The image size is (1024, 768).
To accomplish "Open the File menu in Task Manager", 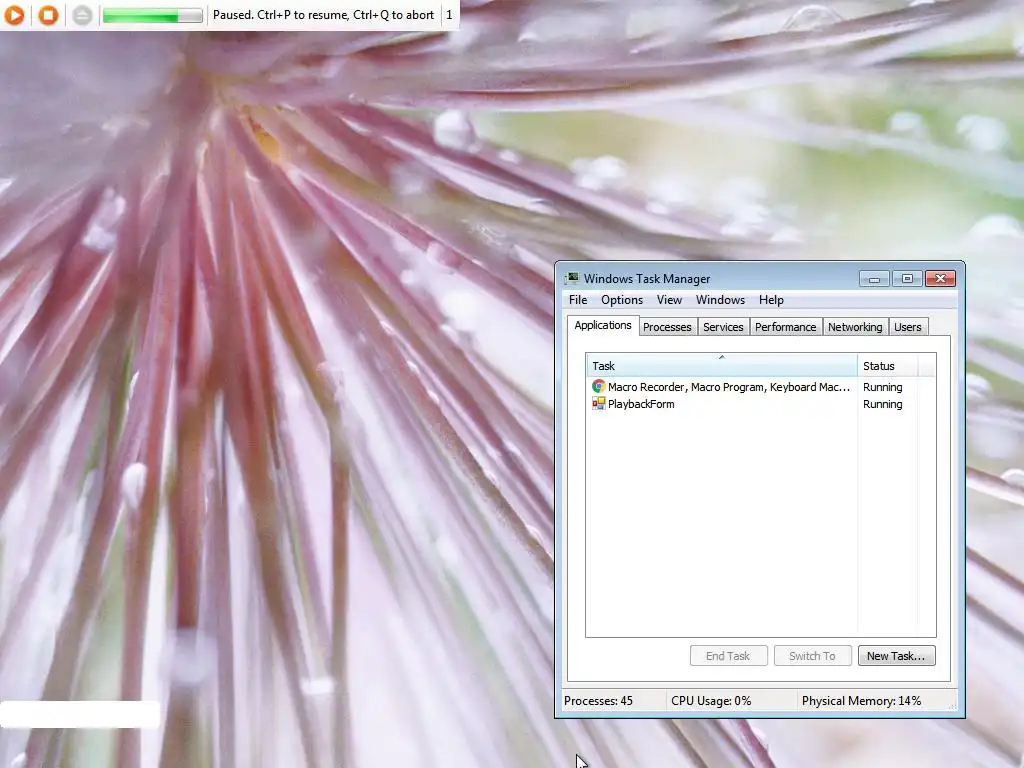I will click(x=578, y=300).
